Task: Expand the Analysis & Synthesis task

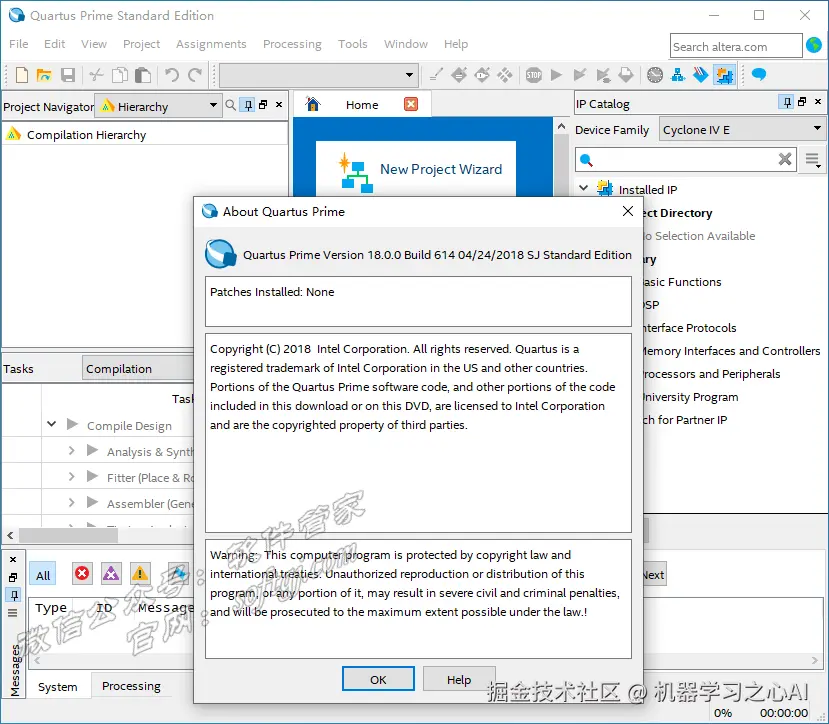Action: [71, 451]
